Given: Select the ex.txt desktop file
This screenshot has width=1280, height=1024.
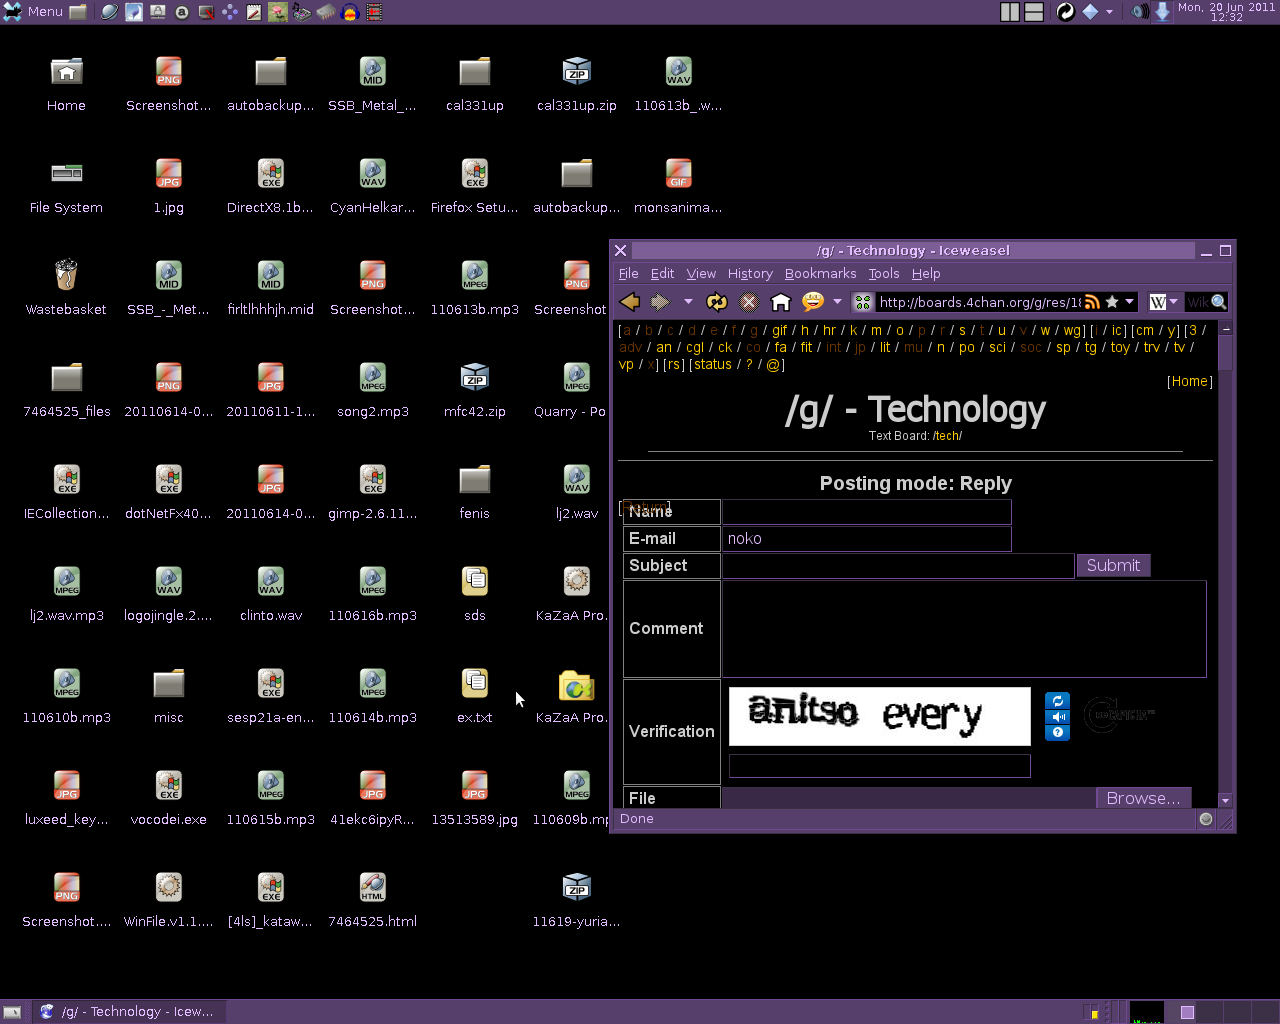Looking at the screenshot, I should [x=475, y=696].
